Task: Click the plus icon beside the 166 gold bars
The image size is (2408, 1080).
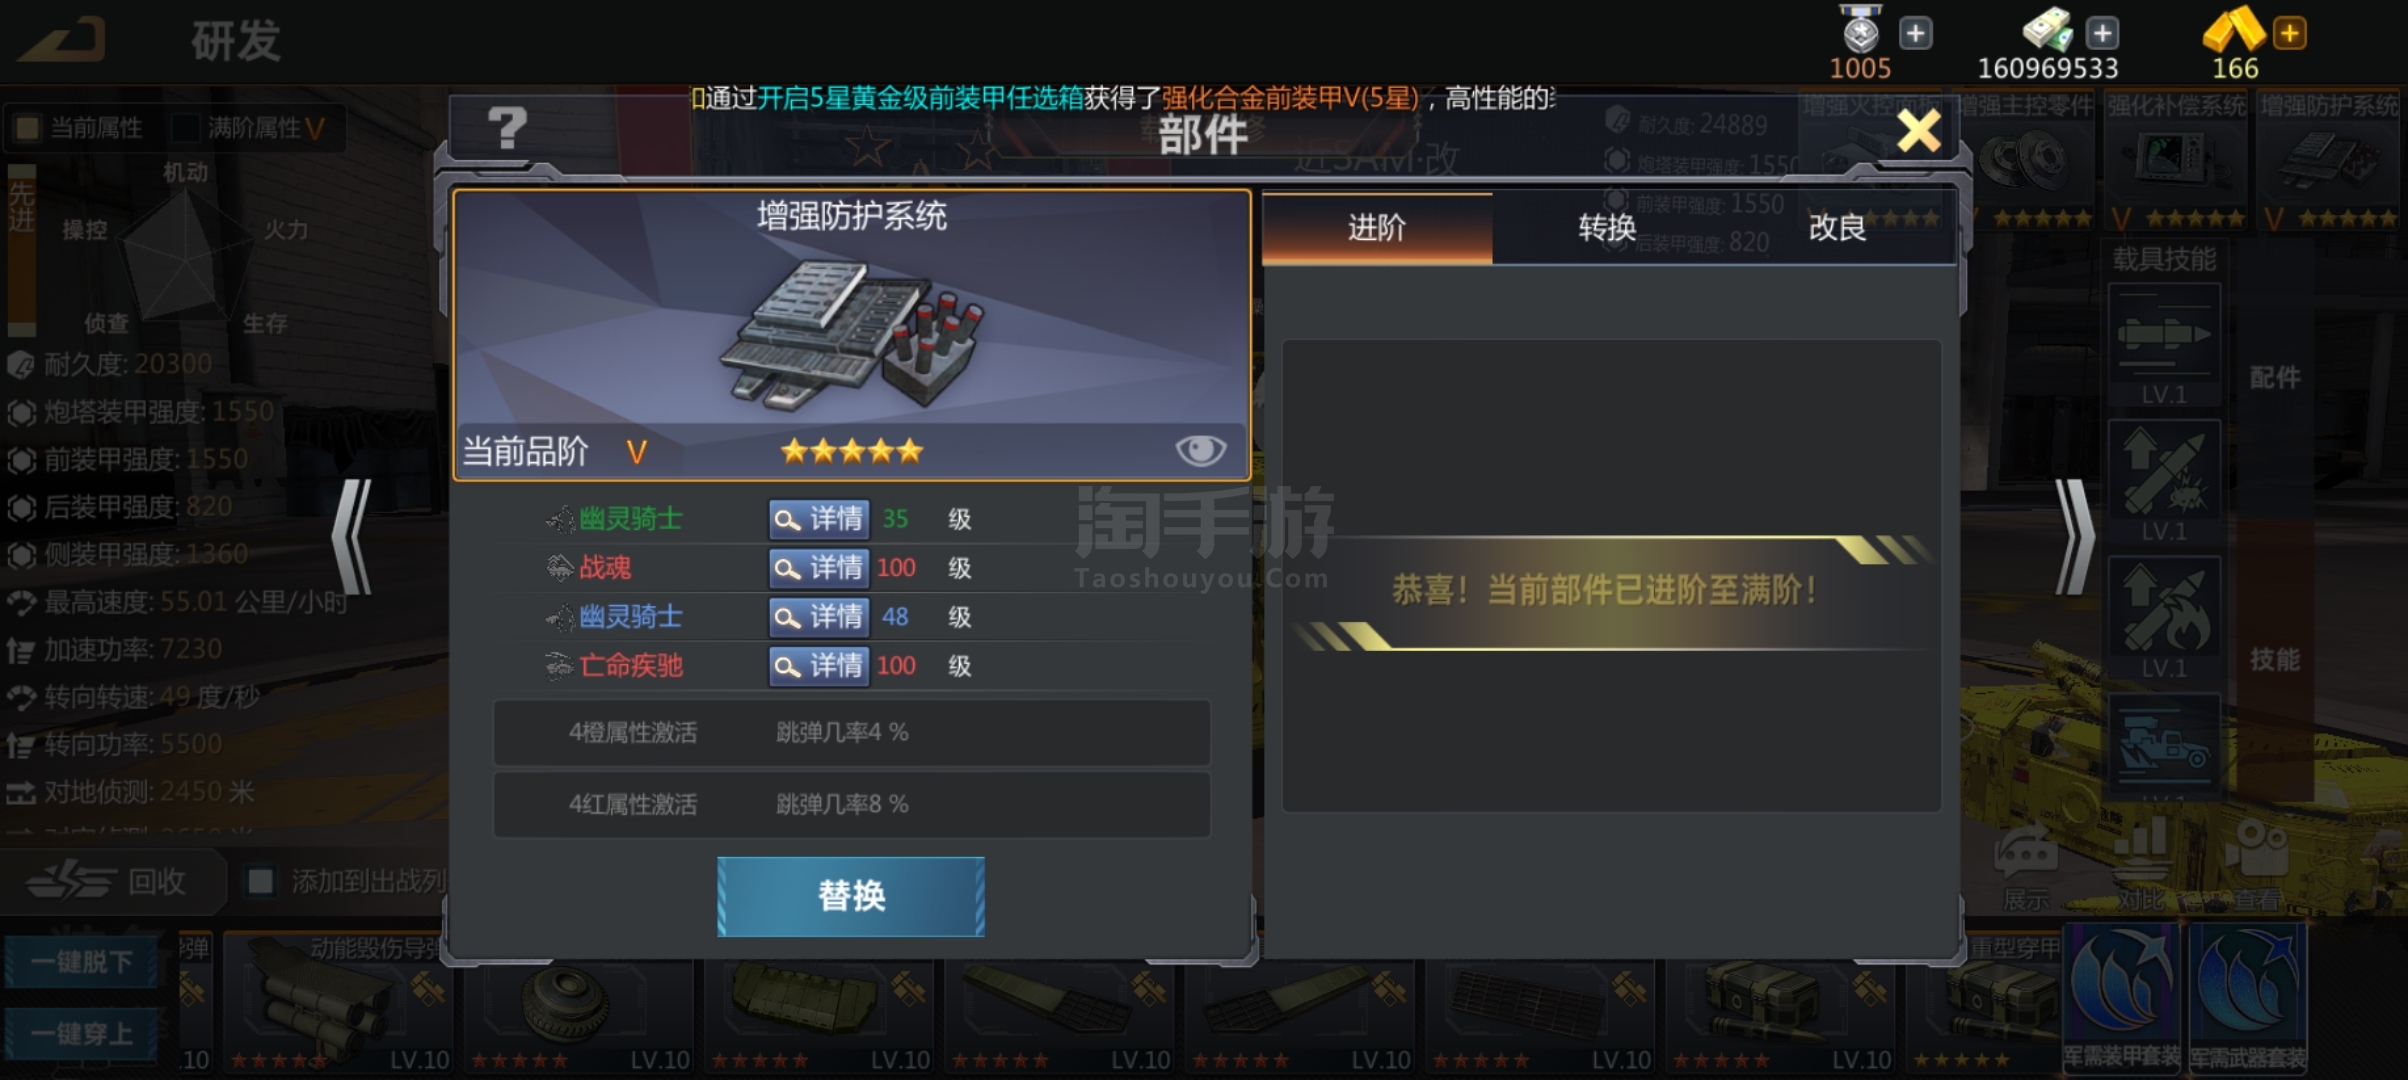Action: coord(2289,33)
